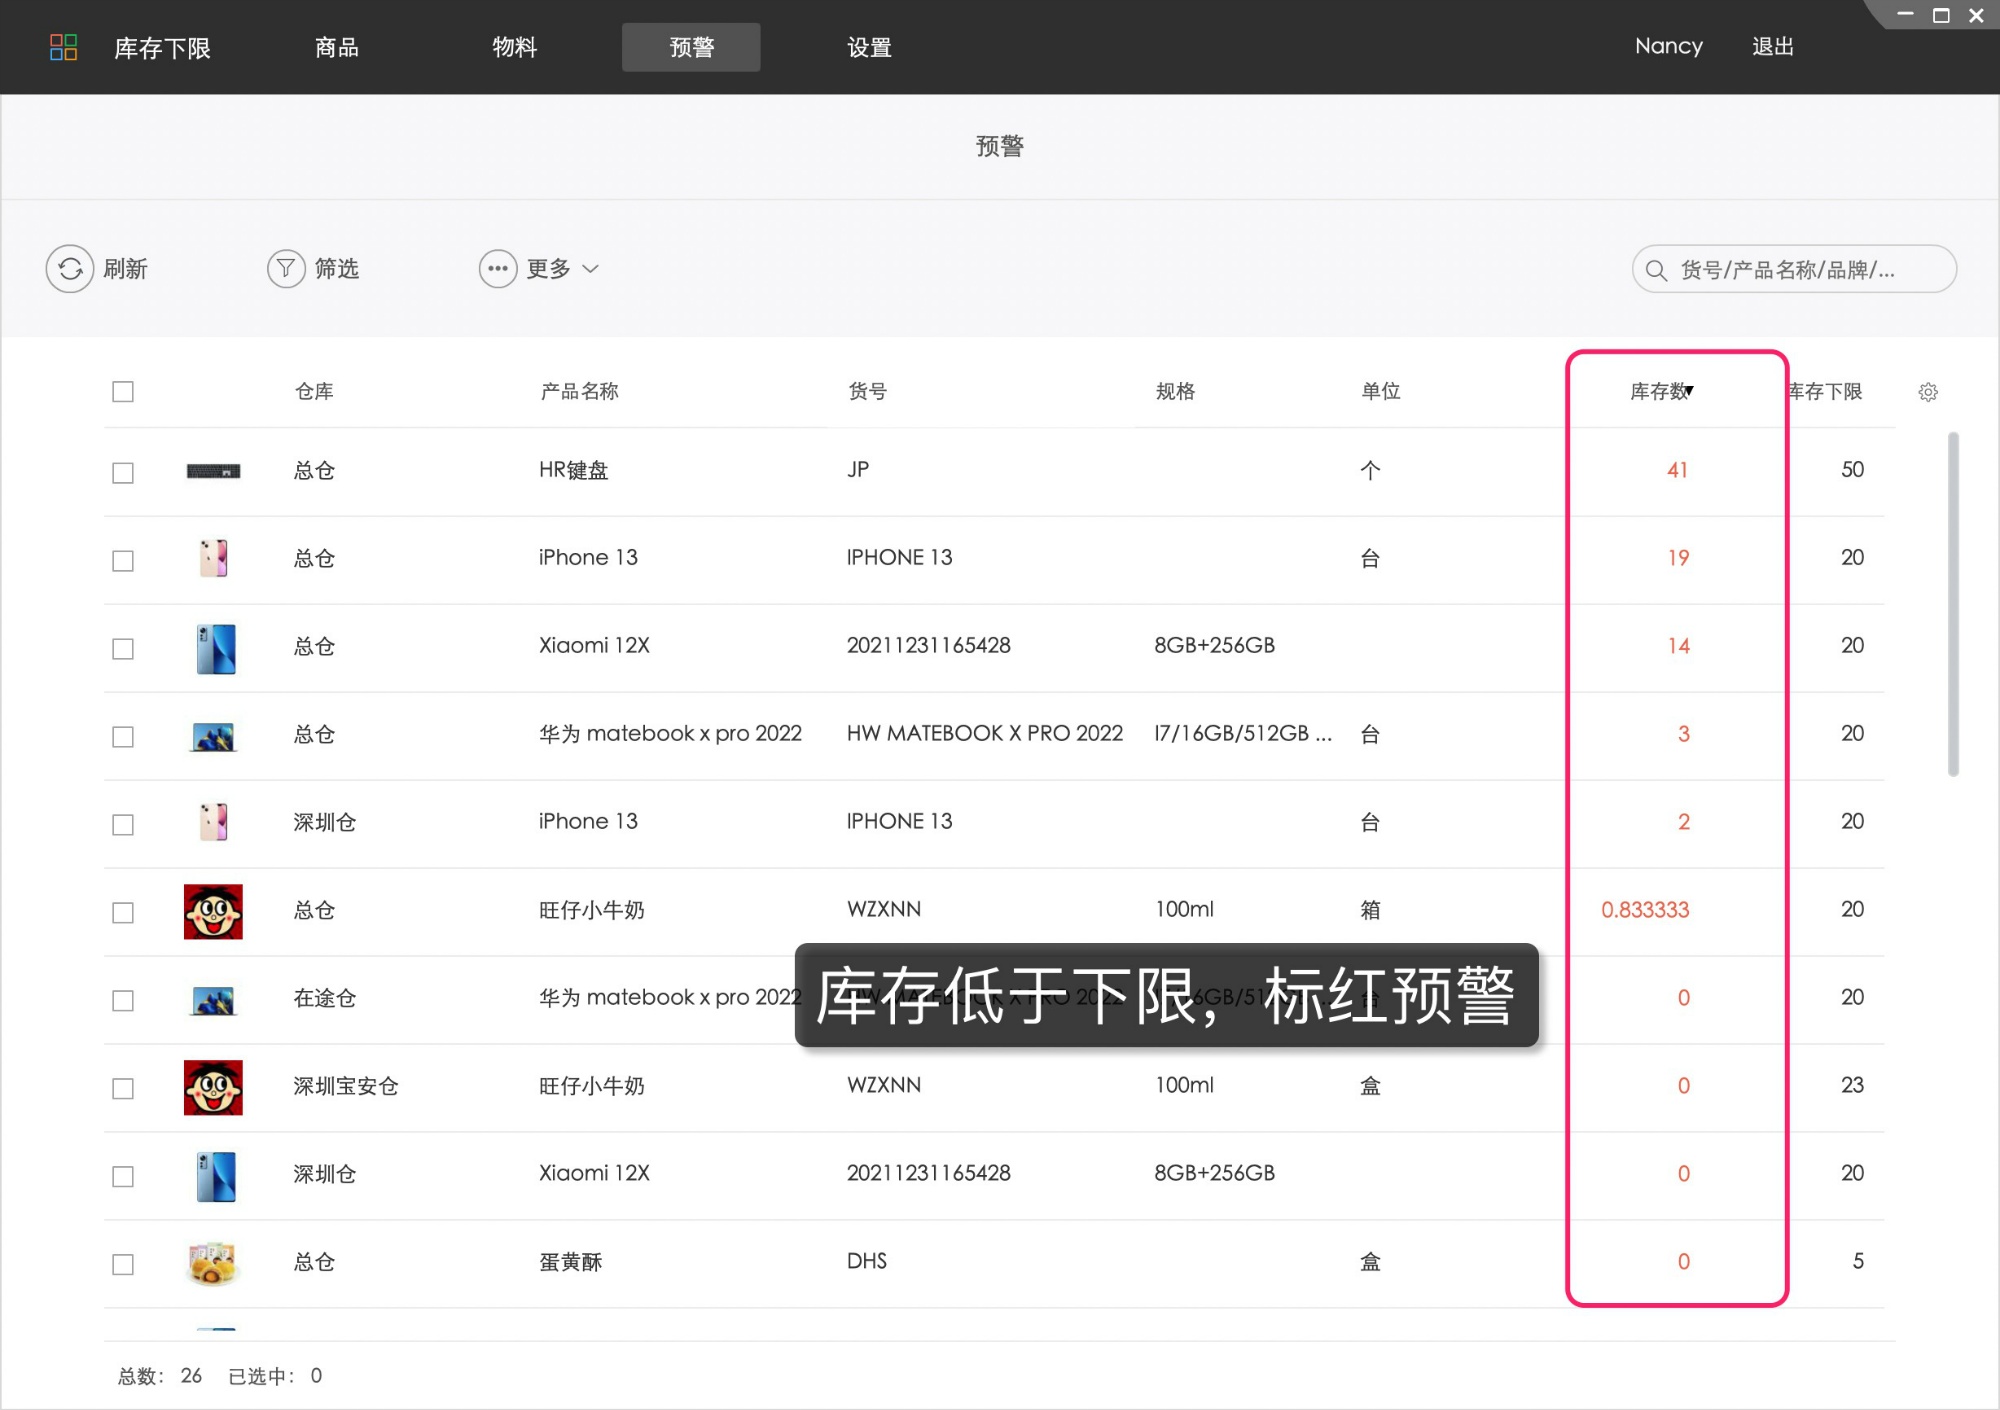Click the search magnifier icon
Screen dimensions: 2000x1410
click(1656, 270)
